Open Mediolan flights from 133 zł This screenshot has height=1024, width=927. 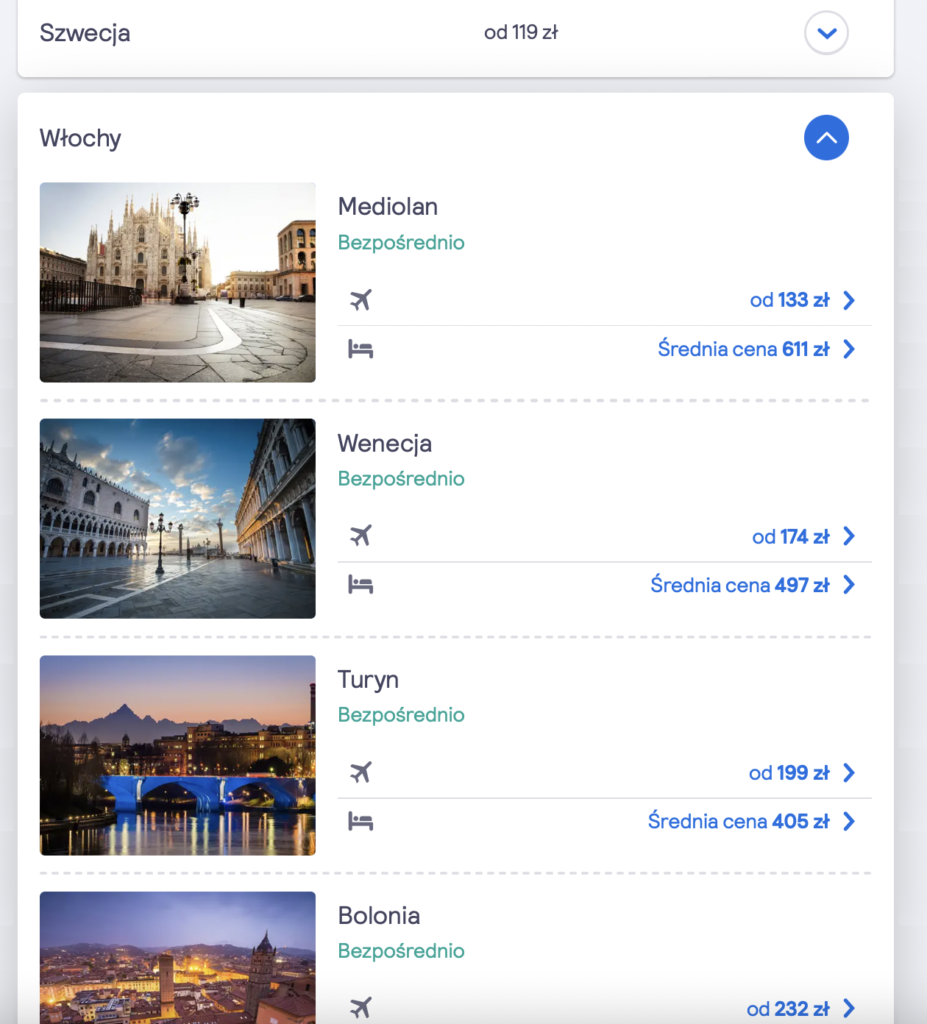click(x=790, y=300)
